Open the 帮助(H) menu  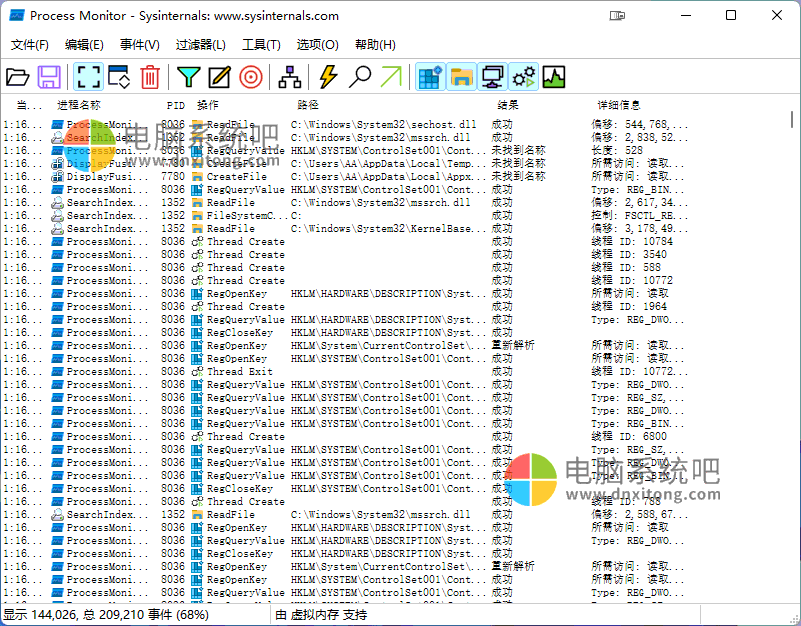(375, 45)
